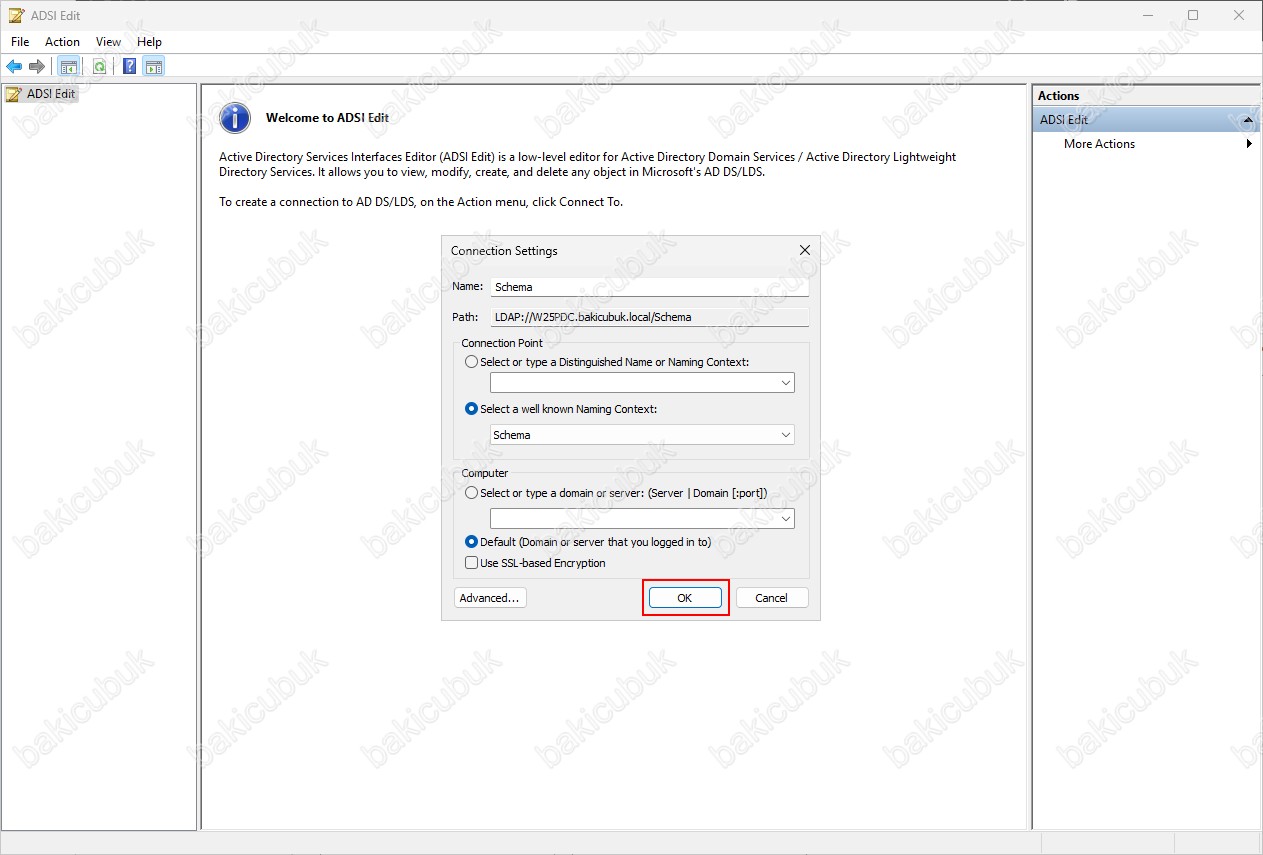Open Help via question mark icon
Screen dimensions: 1263x855
coord(130,67)
